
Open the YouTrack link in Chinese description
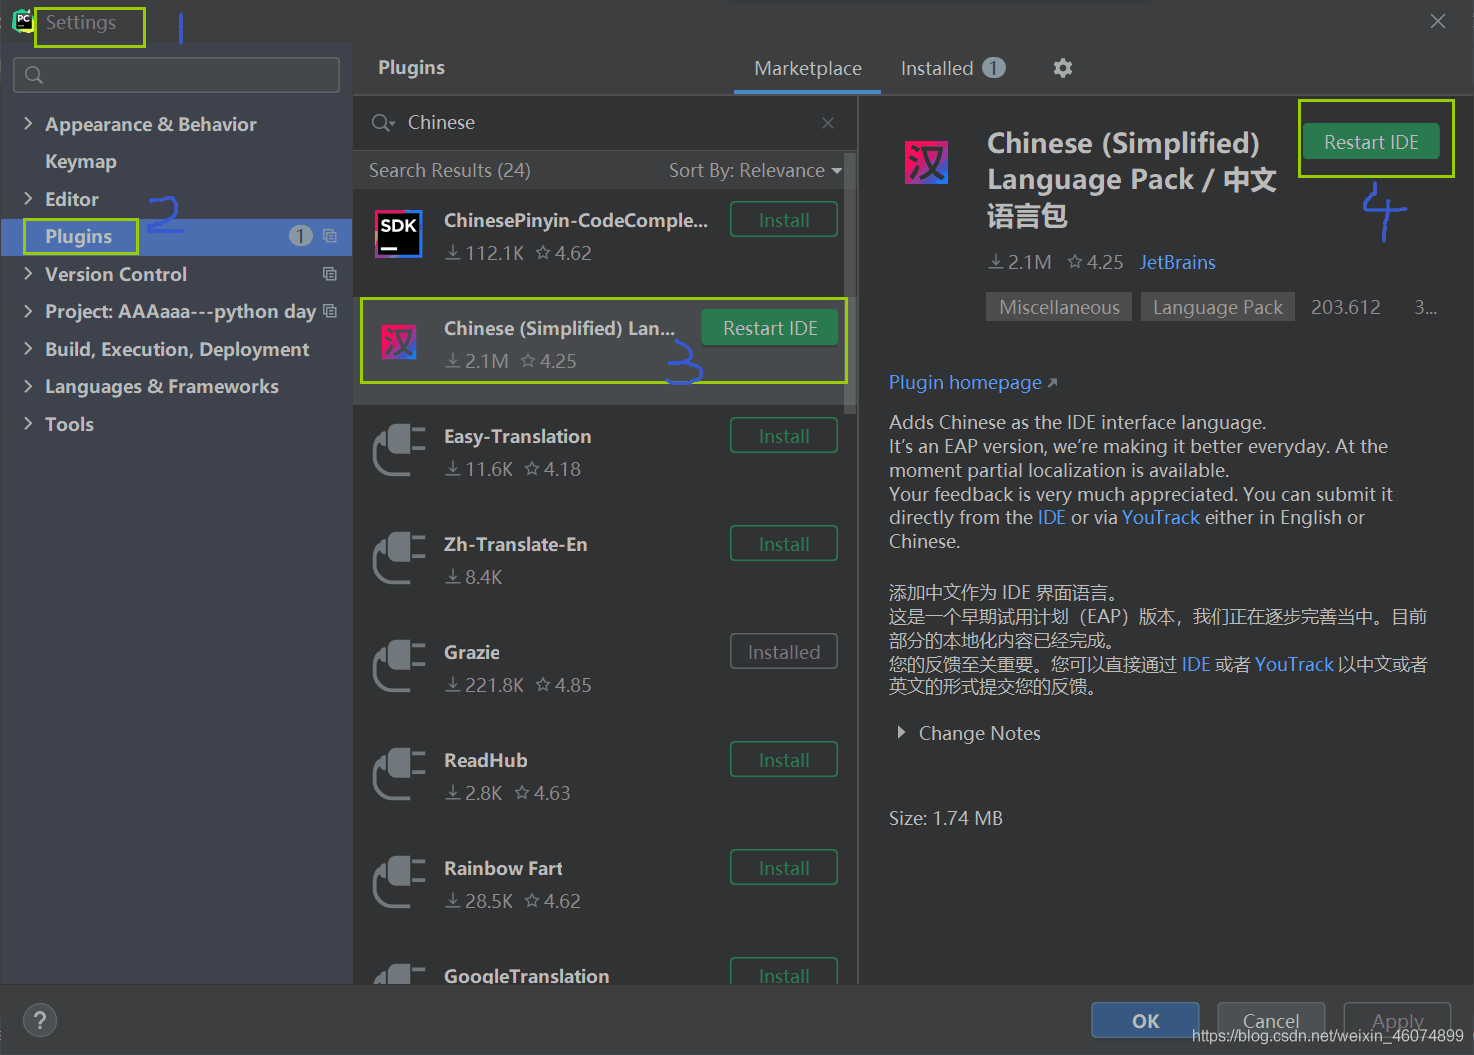[x=1294, y=665]
